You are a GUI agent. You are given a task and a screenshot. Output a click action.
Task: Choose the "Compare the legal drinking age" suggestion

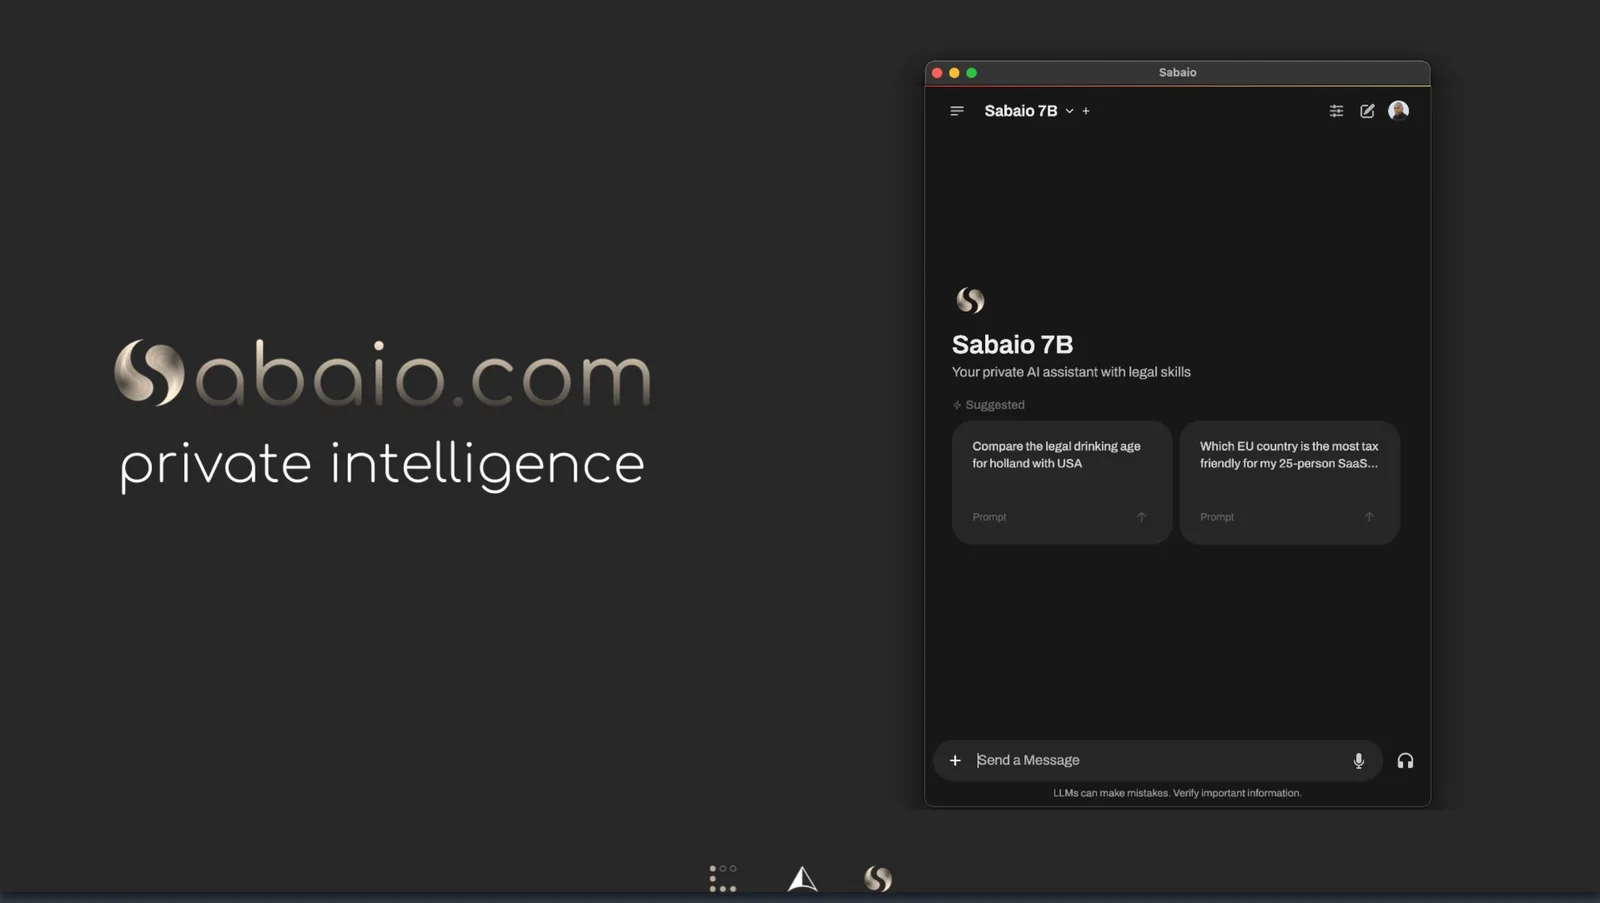coord(1062,482)
